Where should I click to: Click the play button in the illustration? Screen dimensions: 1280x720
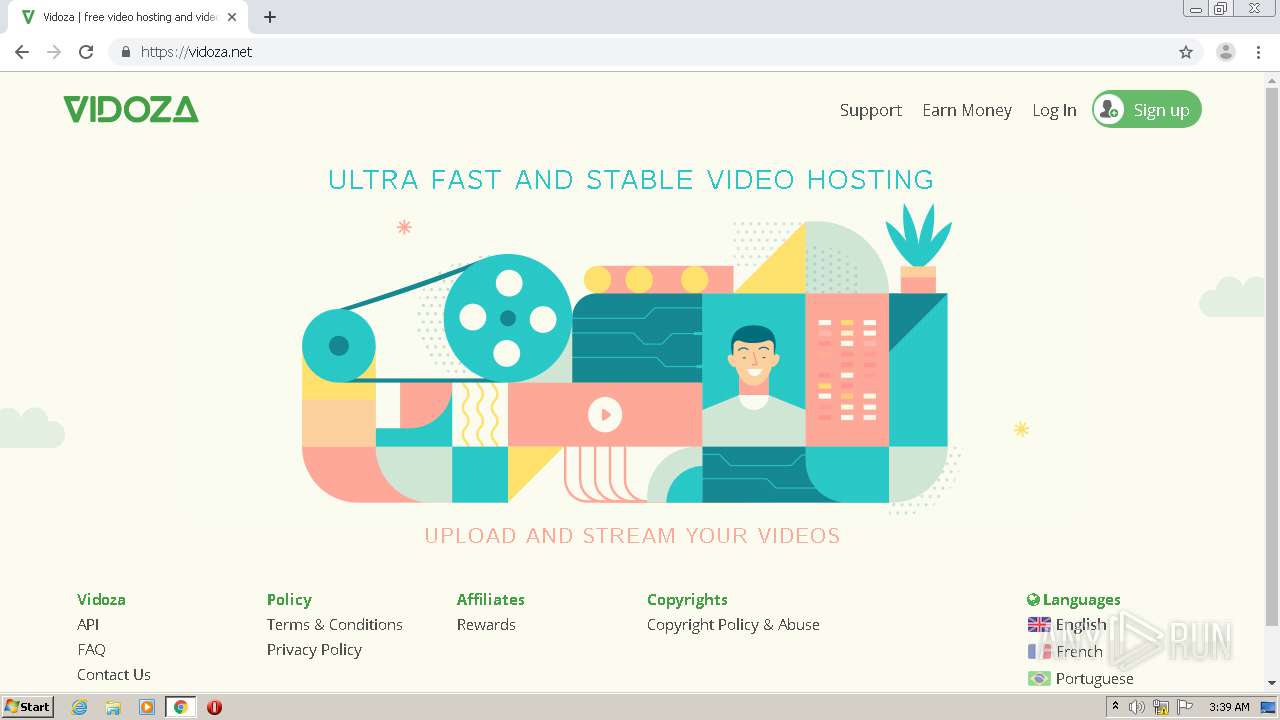tap(605, 414)
